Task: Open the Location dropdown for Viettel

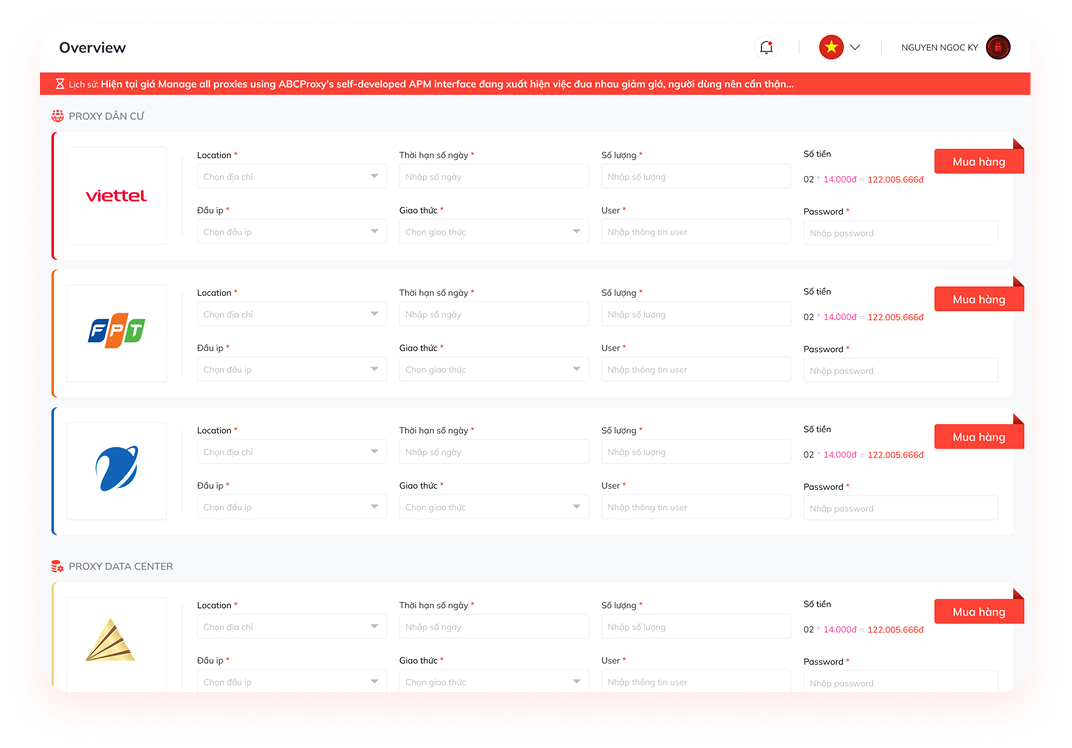Action: pos(291,175)
